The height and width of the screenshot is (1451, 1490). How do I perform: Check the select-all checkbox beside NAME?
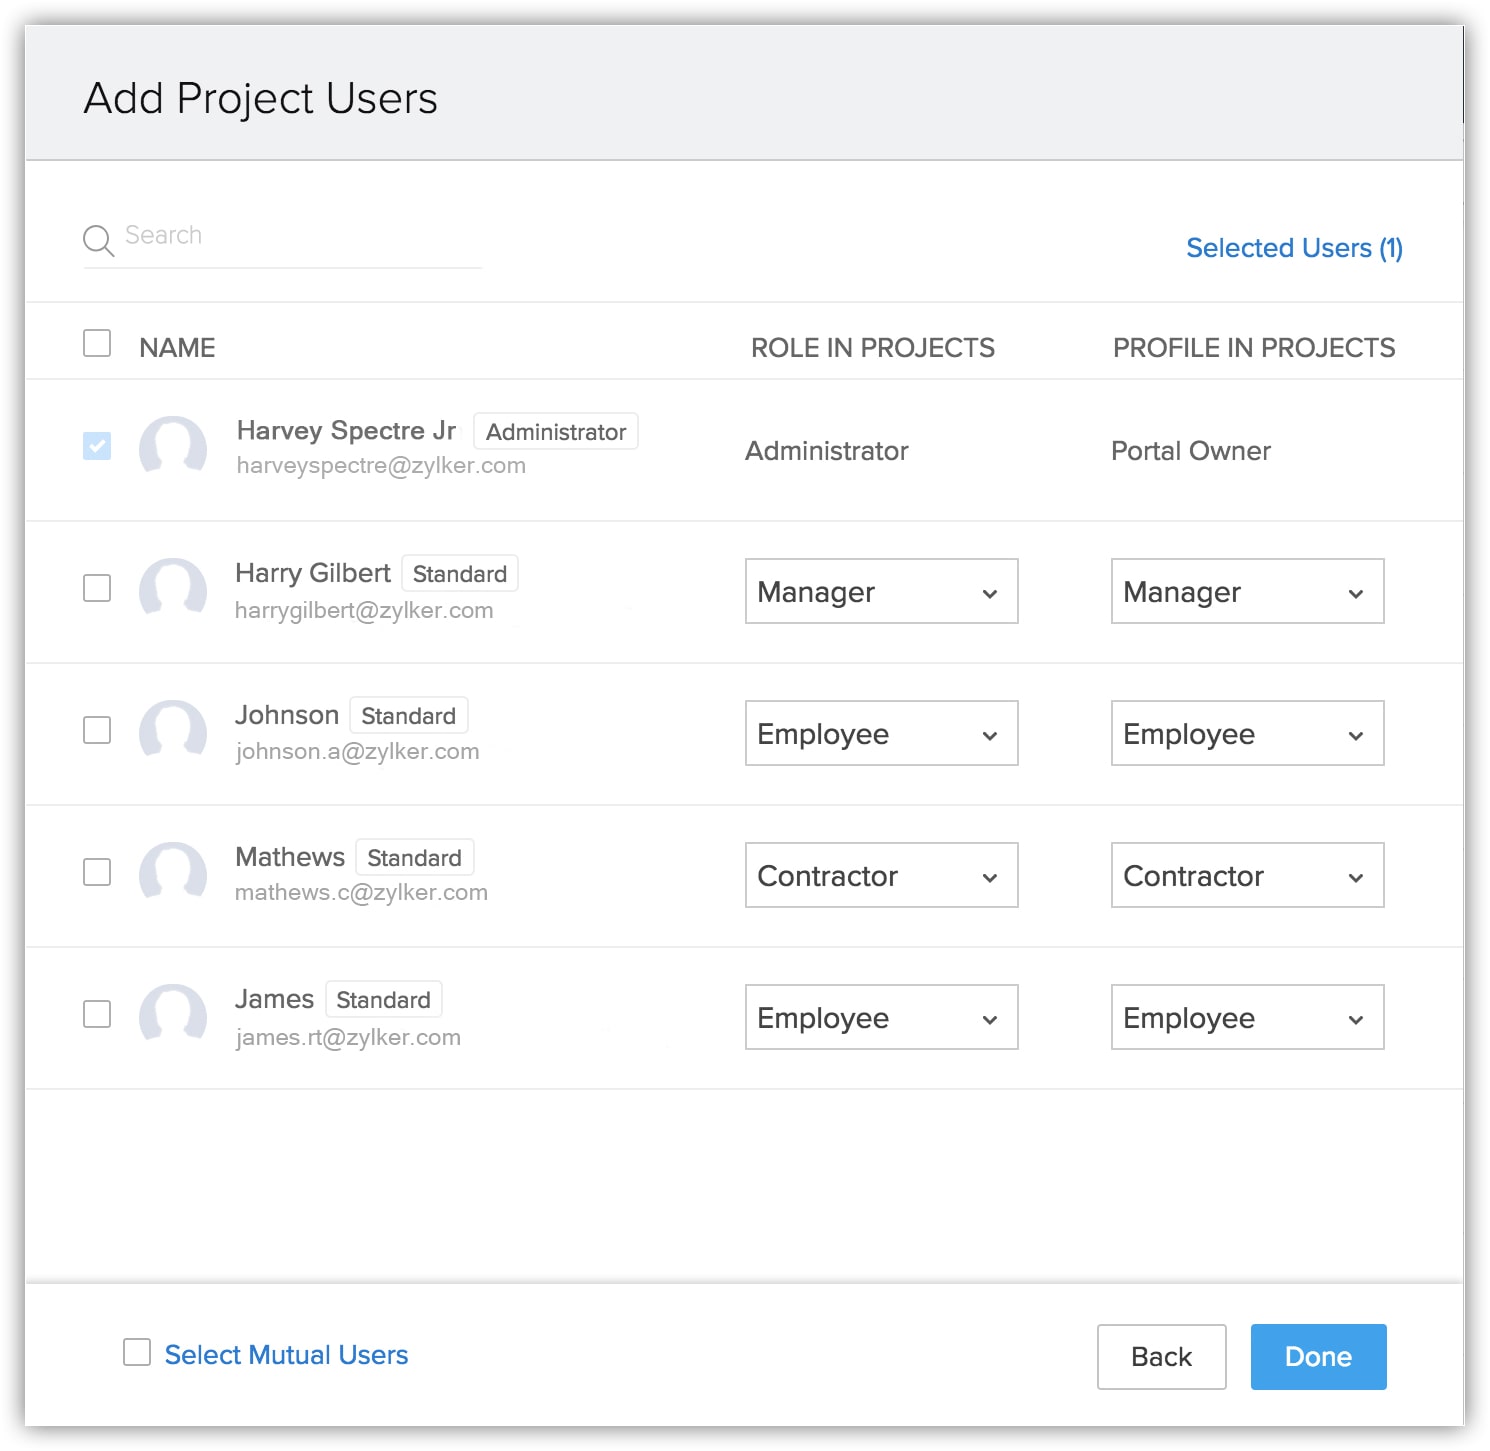click(97, 344)
